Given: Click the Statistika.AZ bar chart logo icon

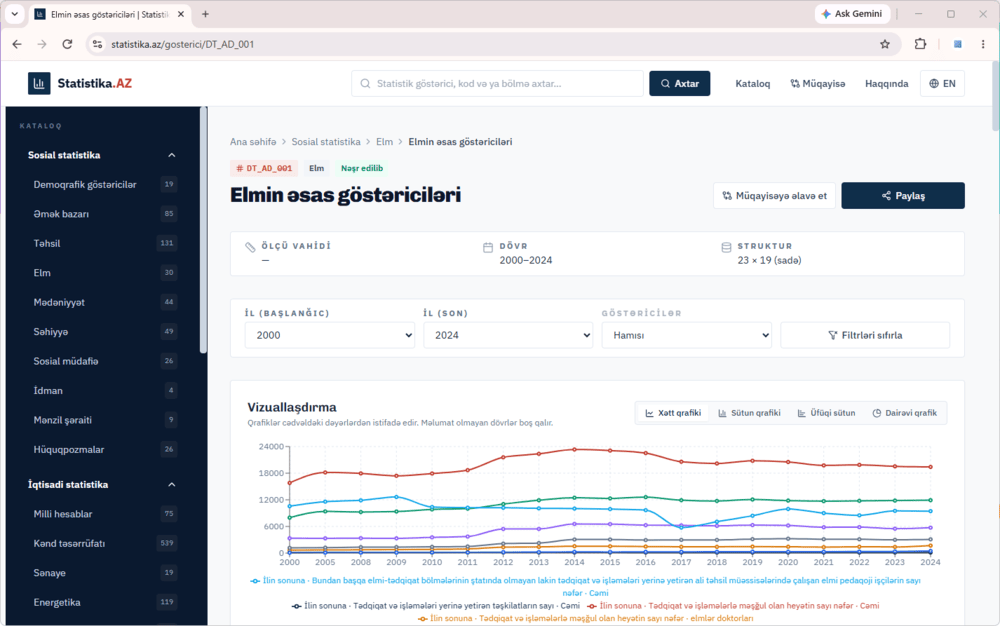Looking at the screenshot, I should pos(39,84).
